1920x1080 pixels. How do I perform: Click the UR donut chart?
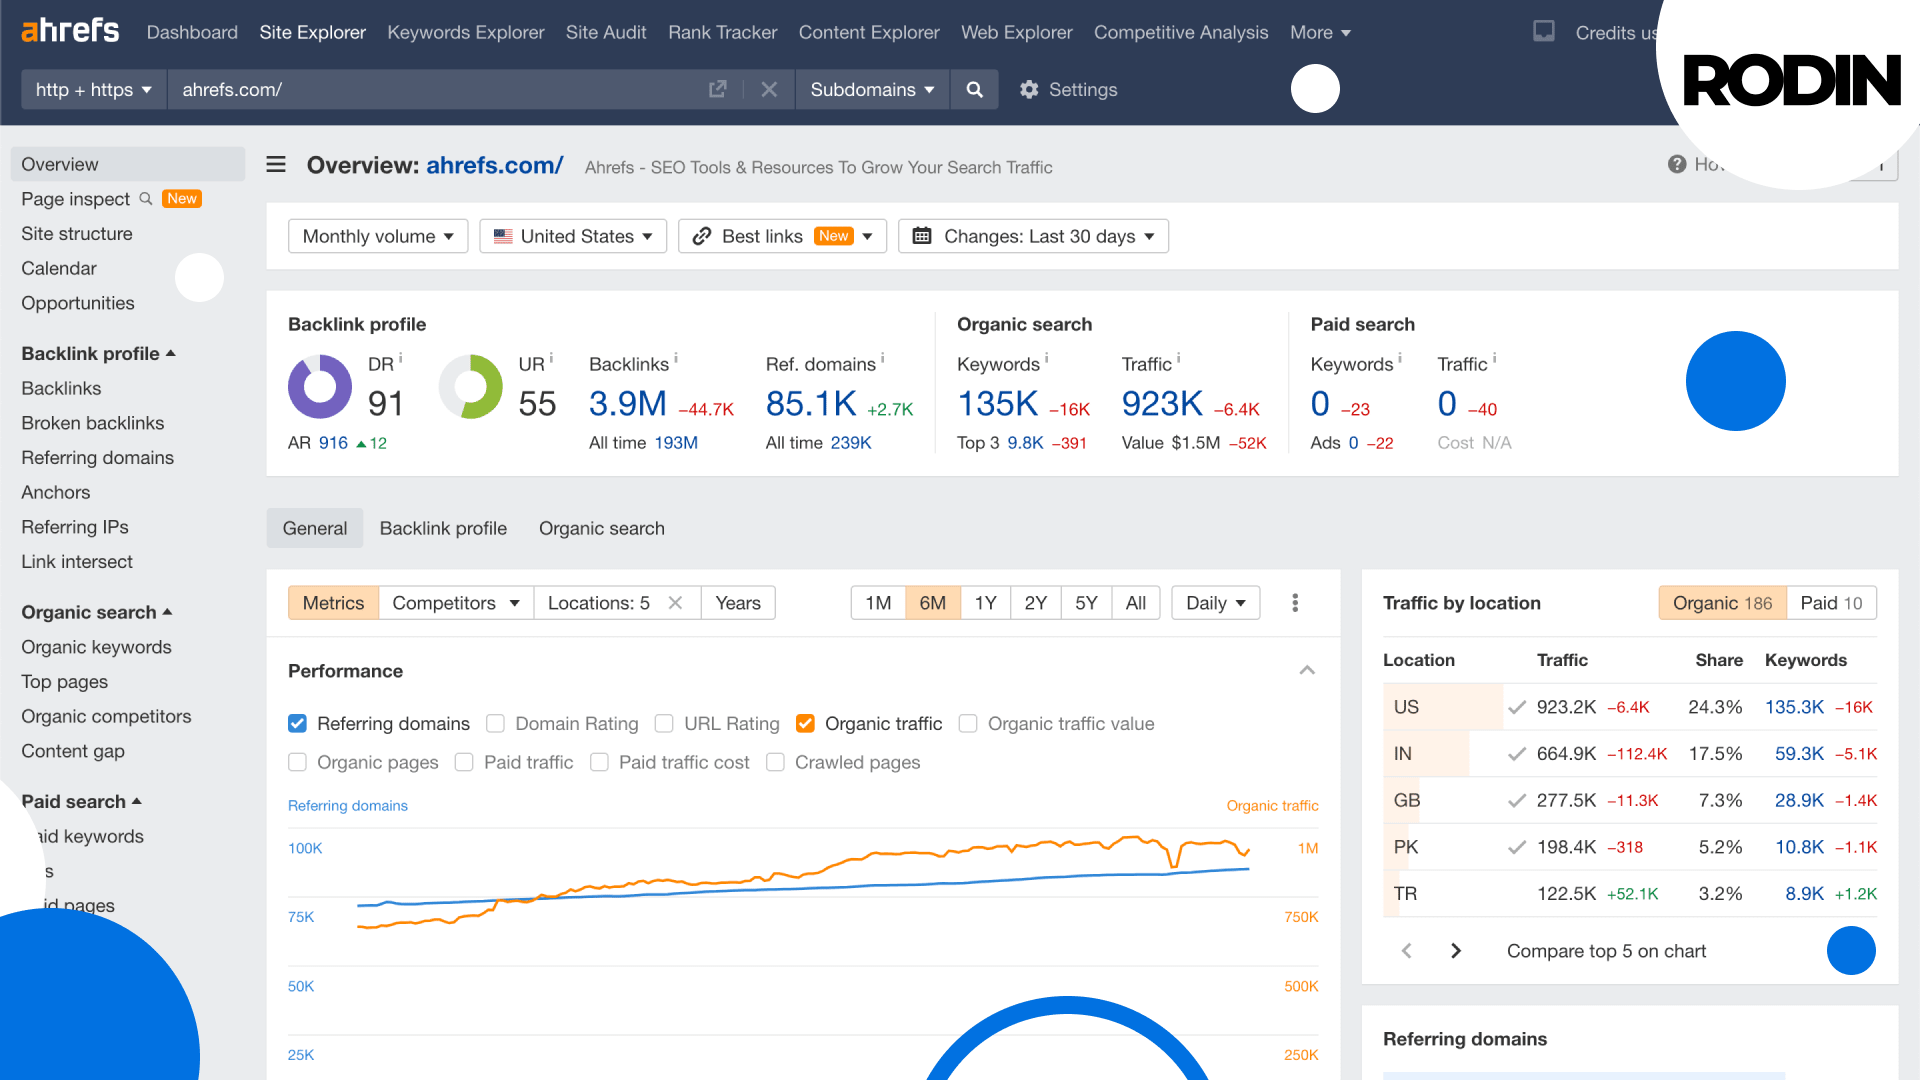pyautogui.click(x=471, y=387)
